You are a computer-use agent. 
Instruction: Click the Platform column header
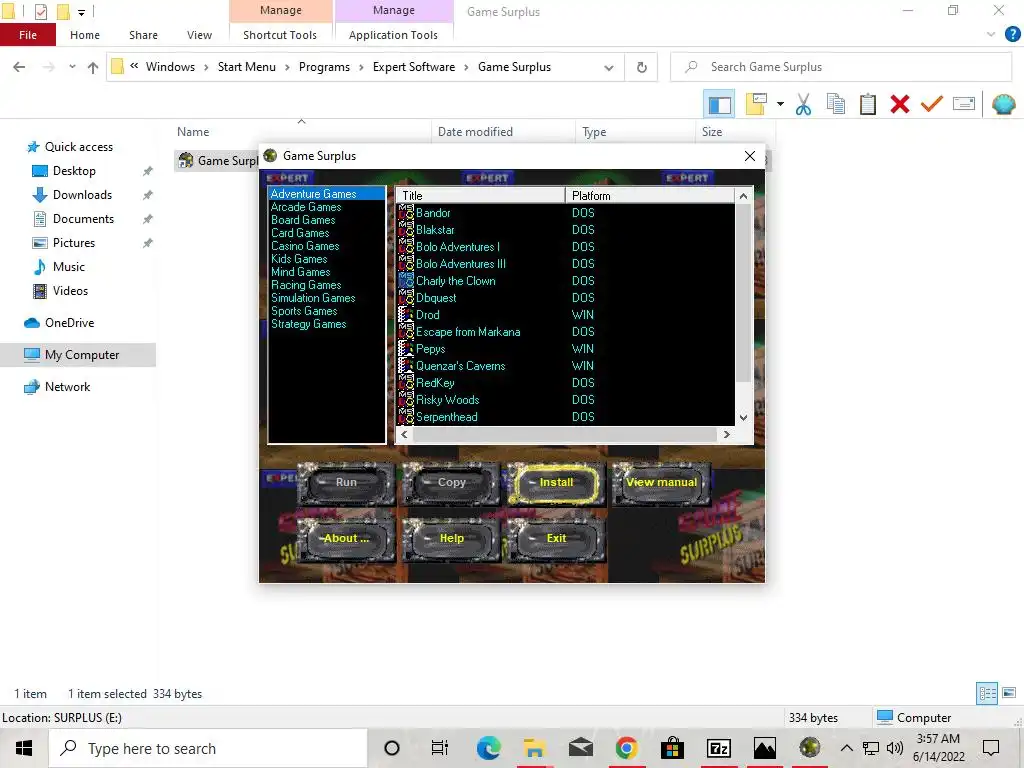[x=650, y=195]
